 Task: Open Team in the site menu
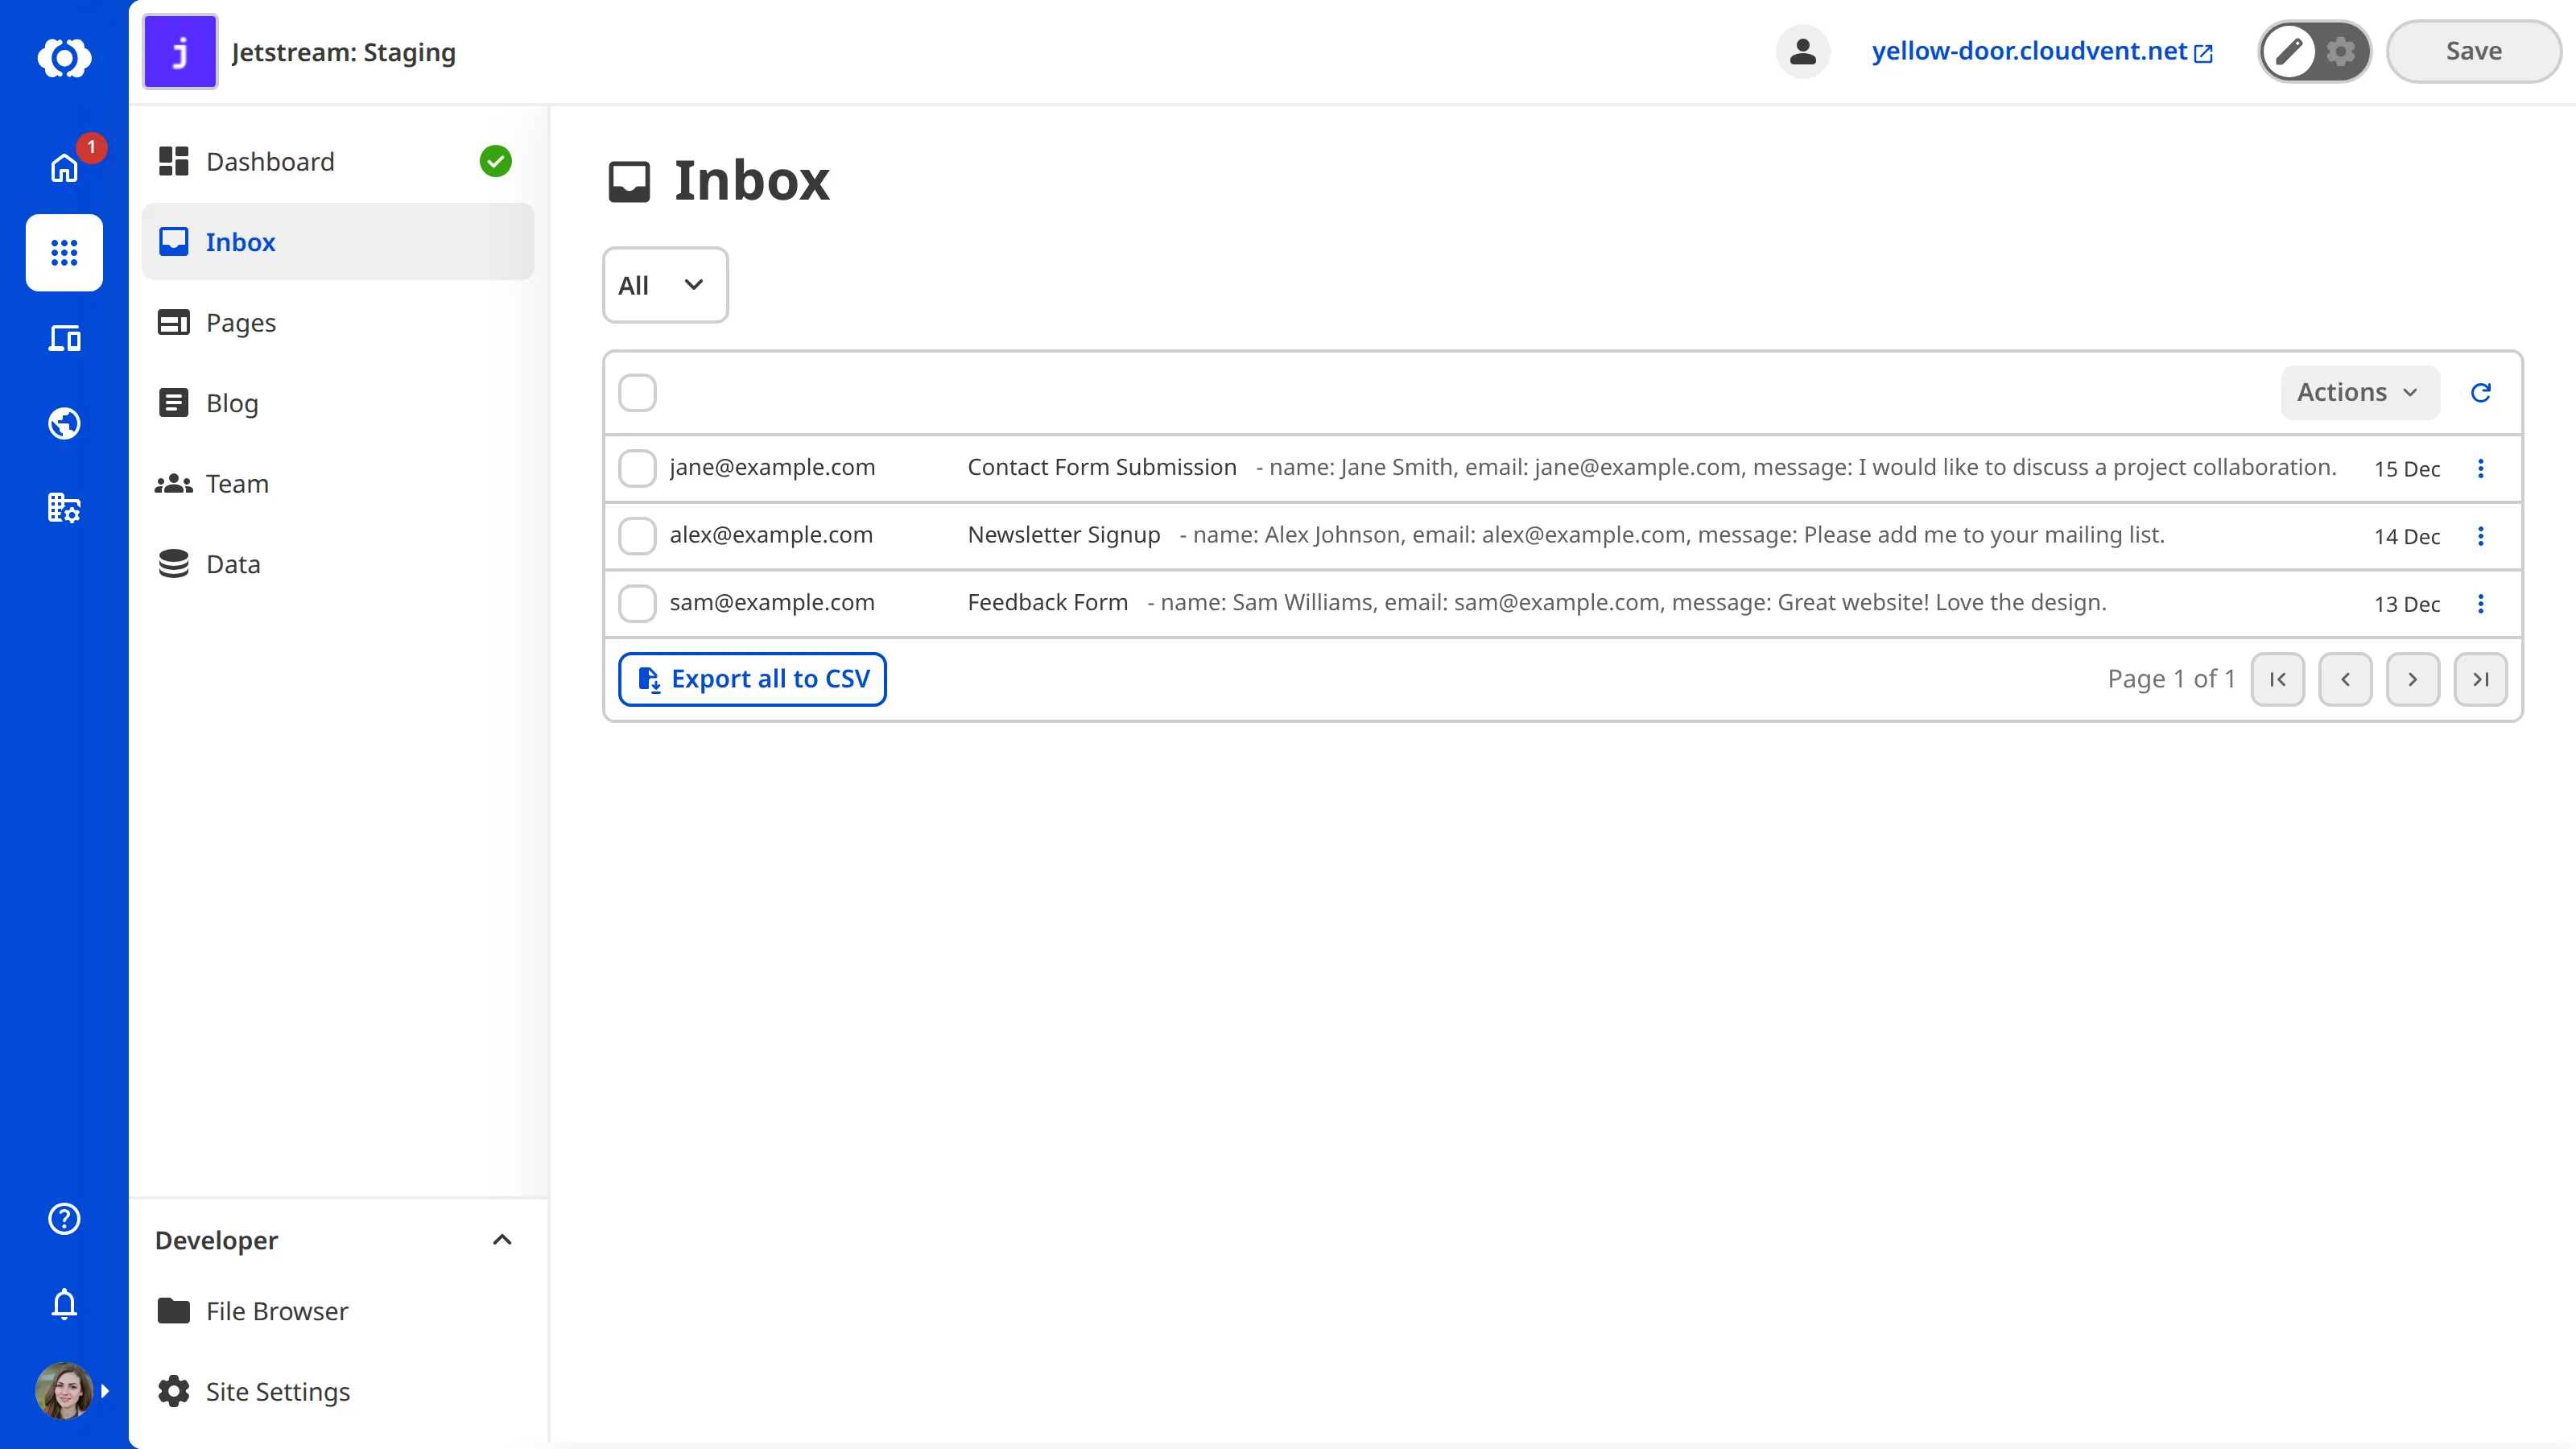coord(338,483)
